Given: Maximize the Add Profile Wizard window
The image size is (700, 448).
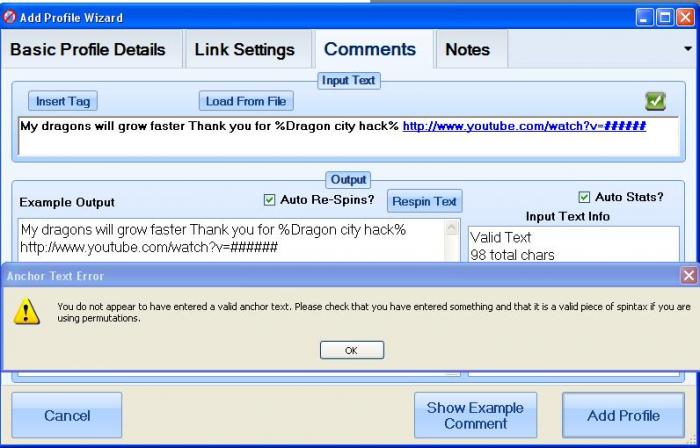Looking at the screenshot, I should [x=665, y=17].
